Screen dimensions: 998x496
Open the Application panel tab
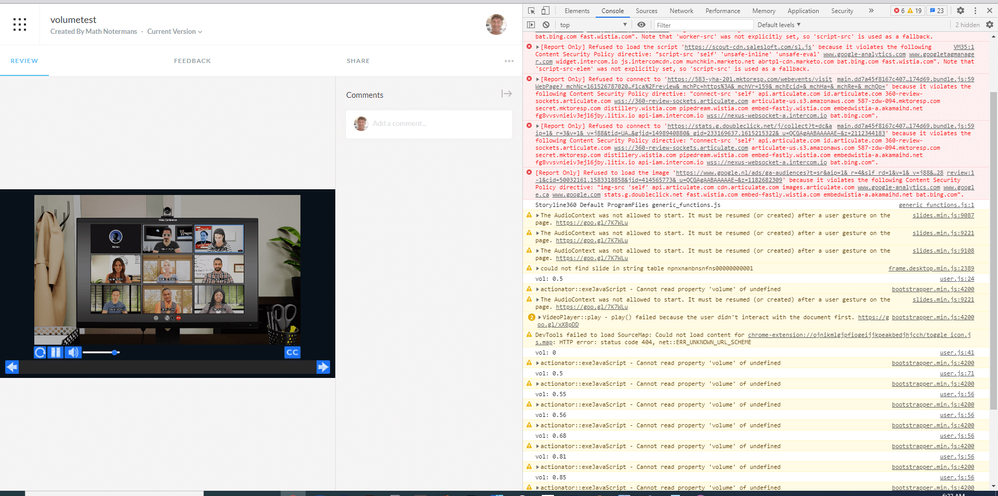[x=803, y=11]
